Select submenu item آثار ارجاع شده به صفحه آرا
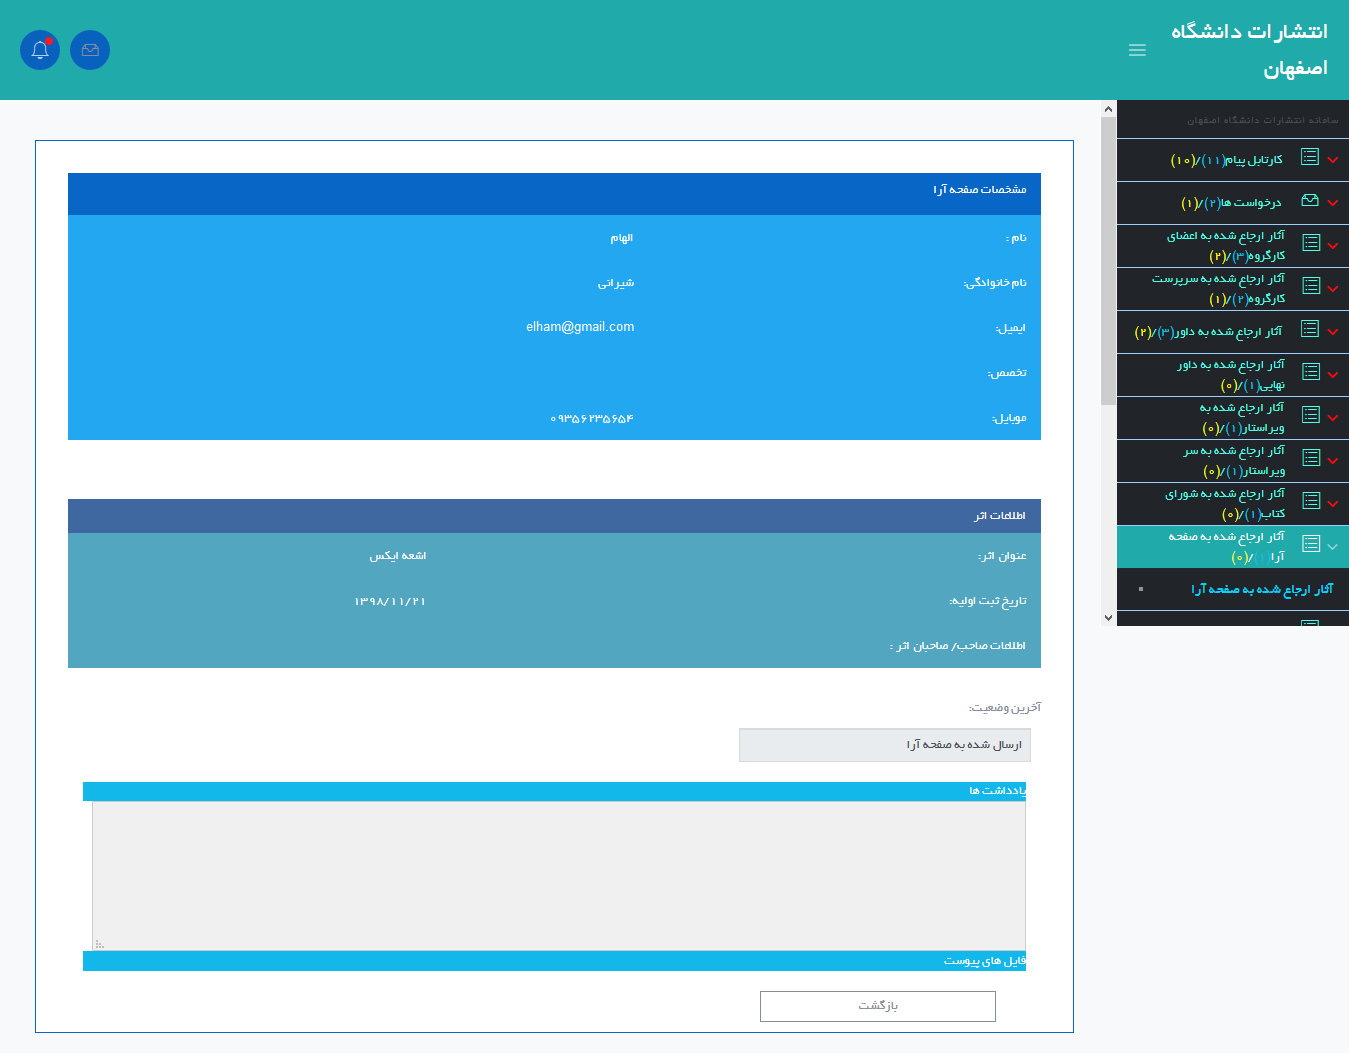Screen dimensions: 1349x1053 [x=1261, y=590]
